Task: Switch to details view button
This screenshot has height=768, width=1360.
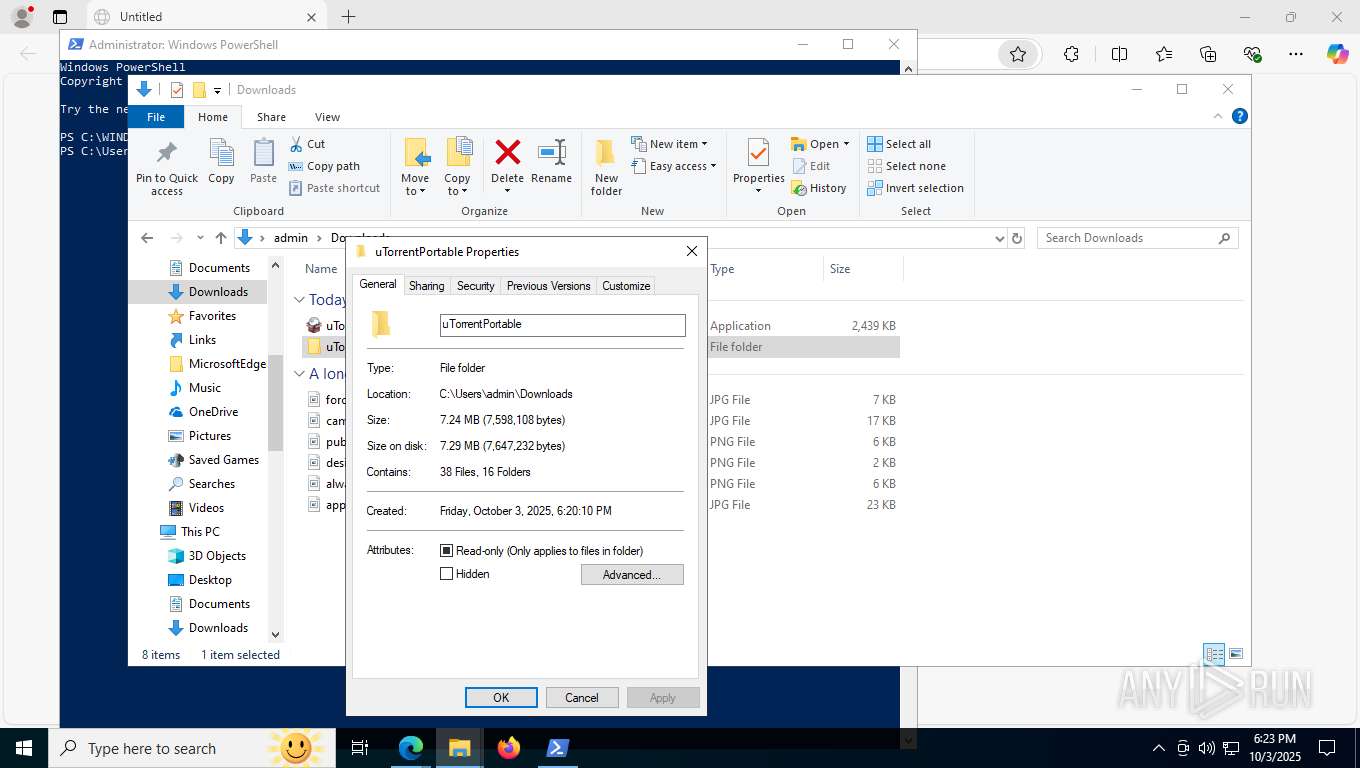Action: point(1214,655)
